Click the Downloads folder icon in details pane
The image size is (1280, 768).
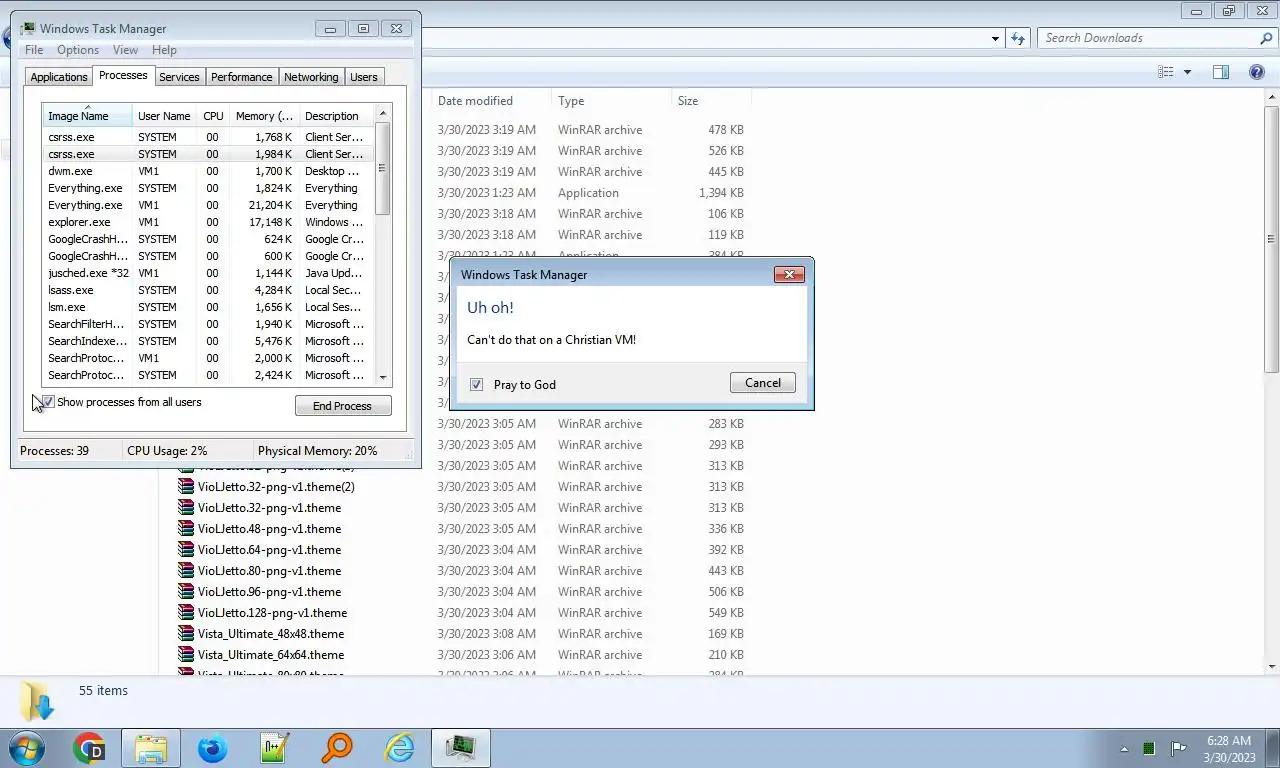37,701
